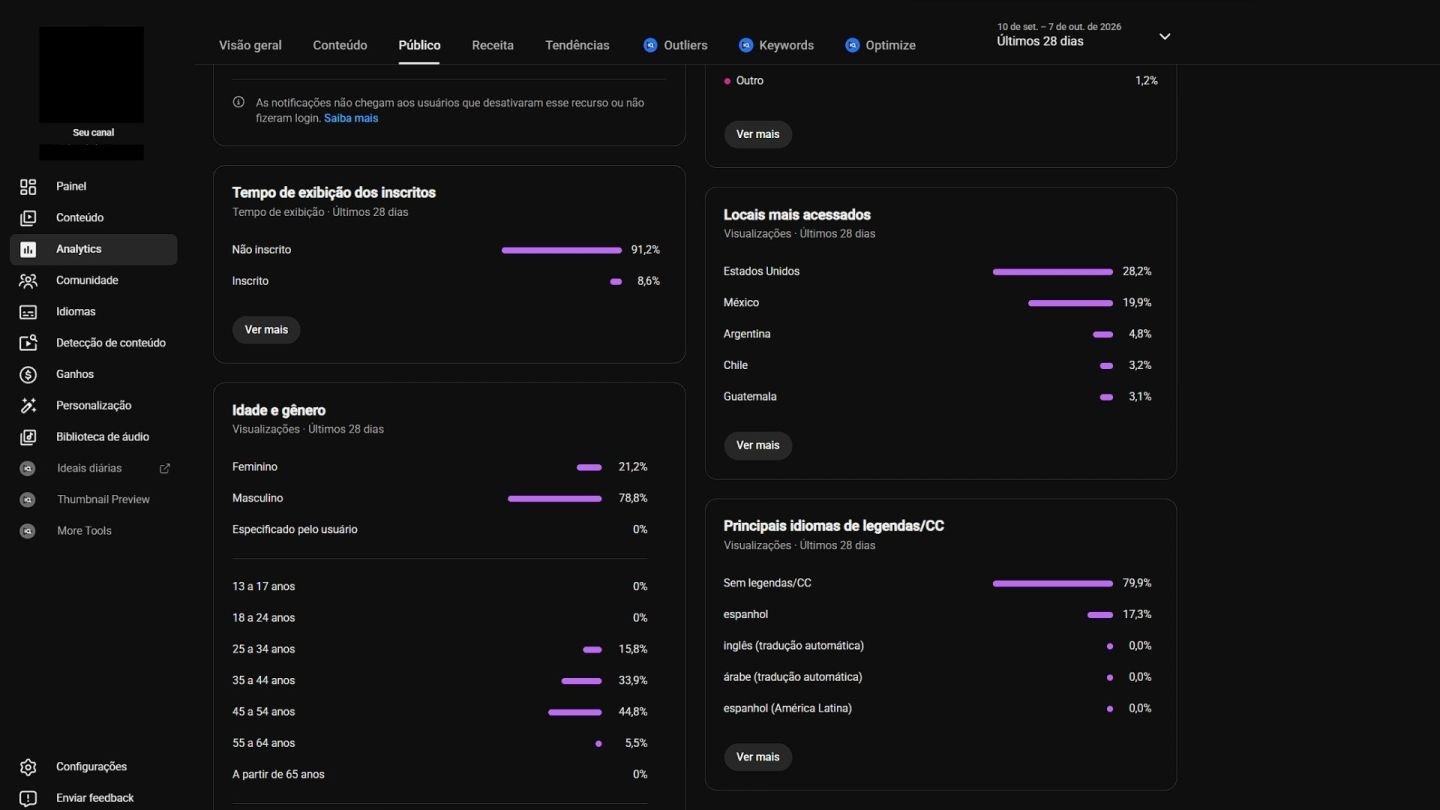Click the Biblioteca de áudio icon

click(28, 437)
